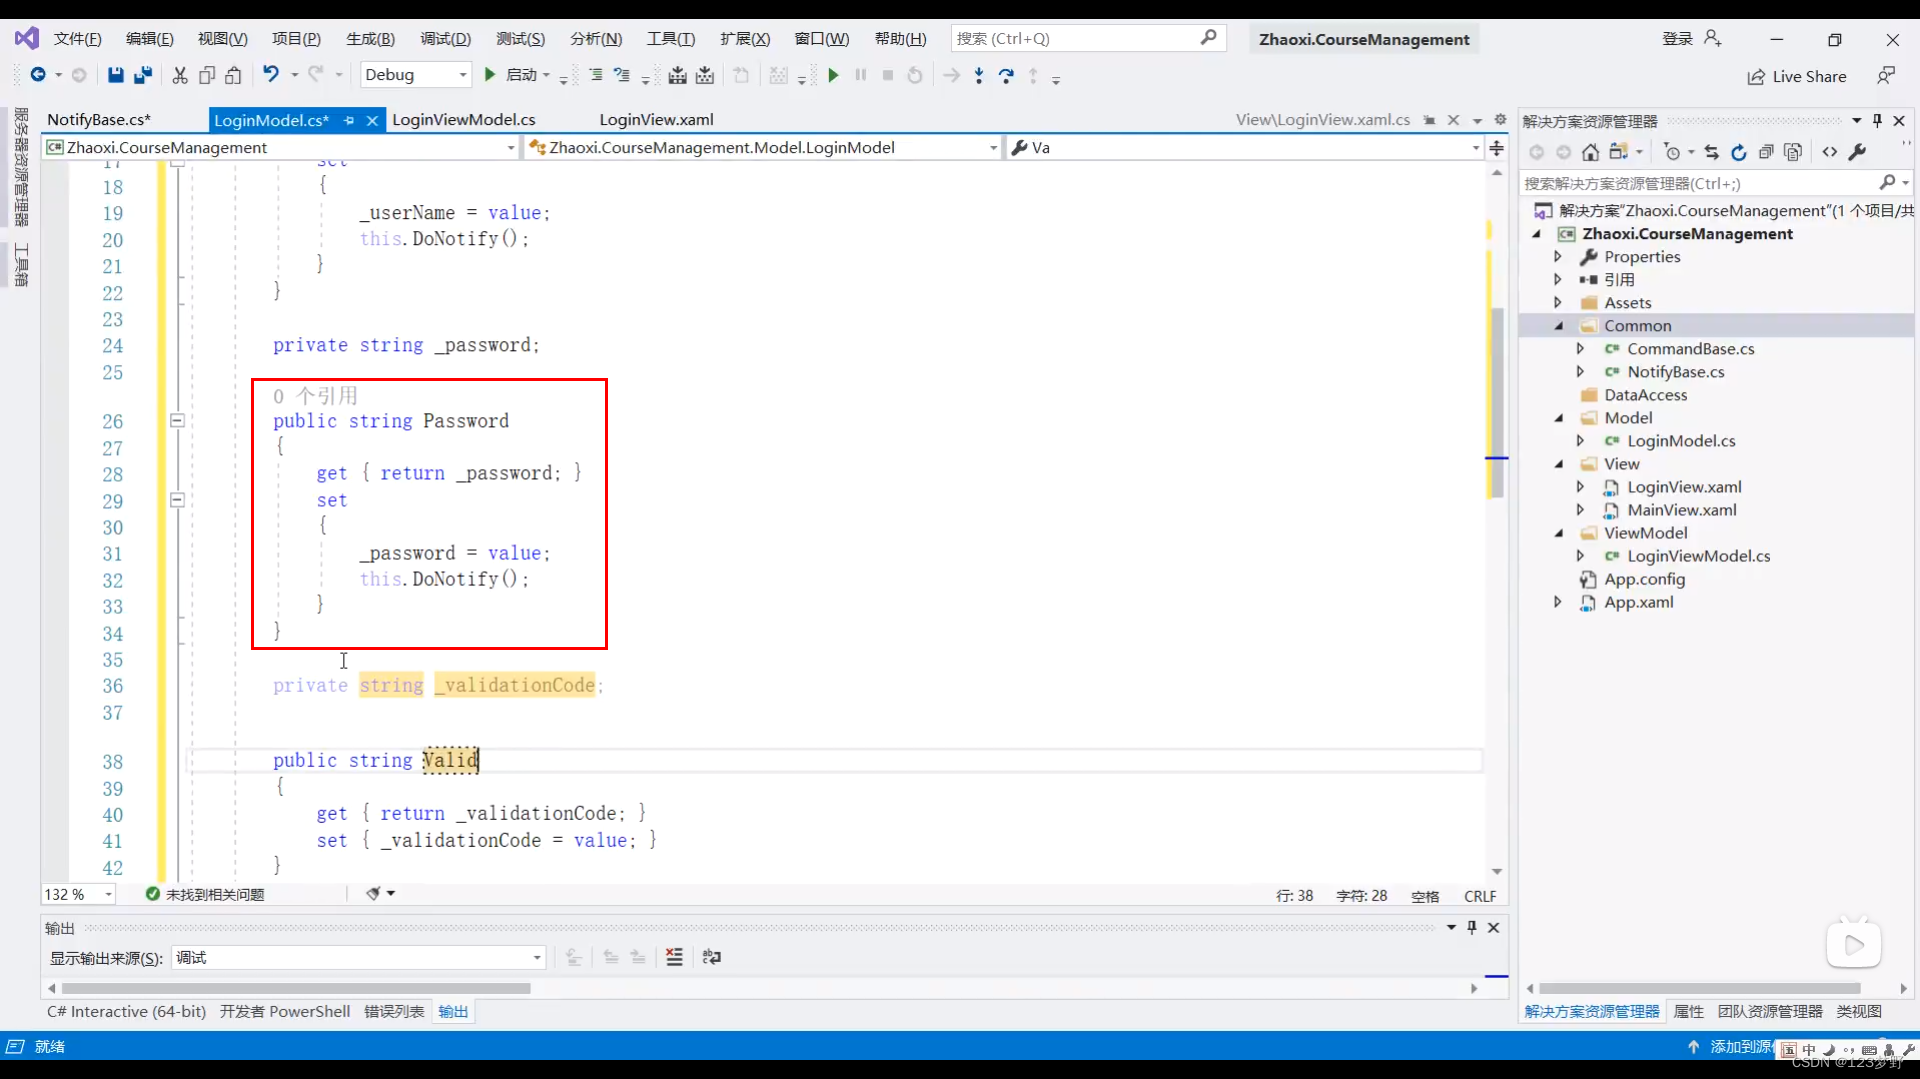Click the Navigate Backward icon

[38, 75]
